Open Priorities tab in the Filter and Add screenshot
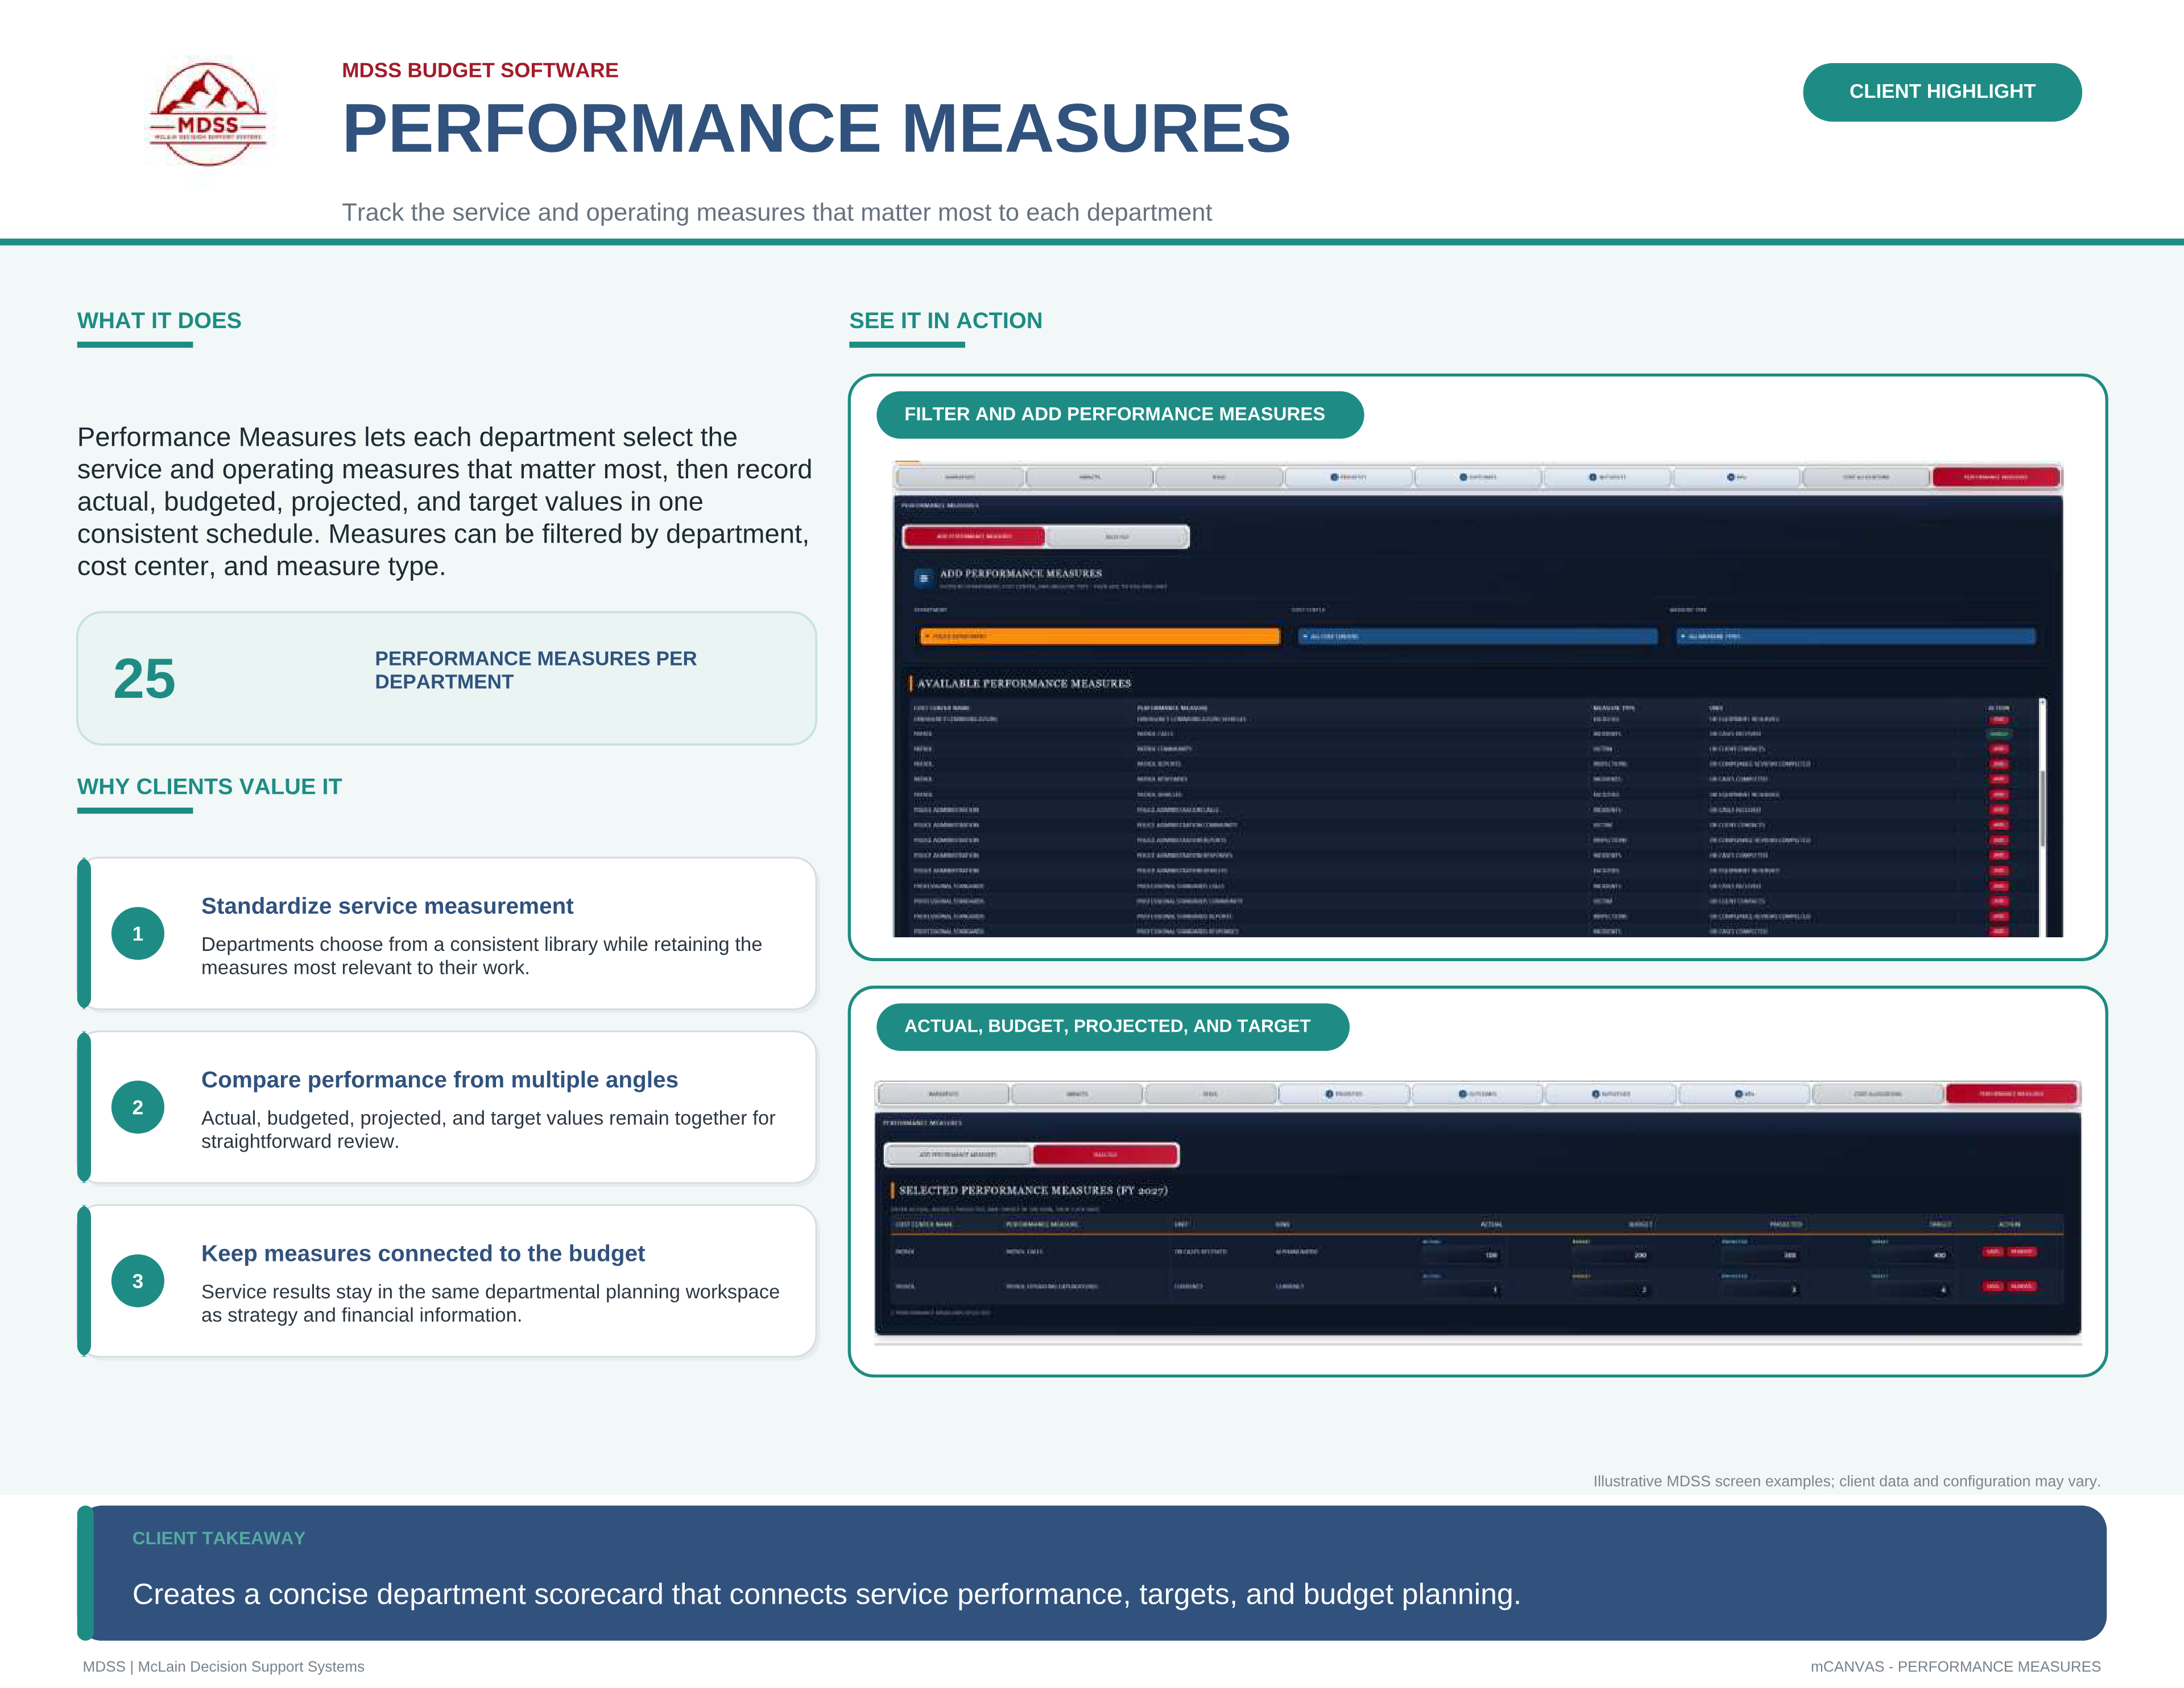Screen dimensions: 2184x1688 coord(1348,477)
